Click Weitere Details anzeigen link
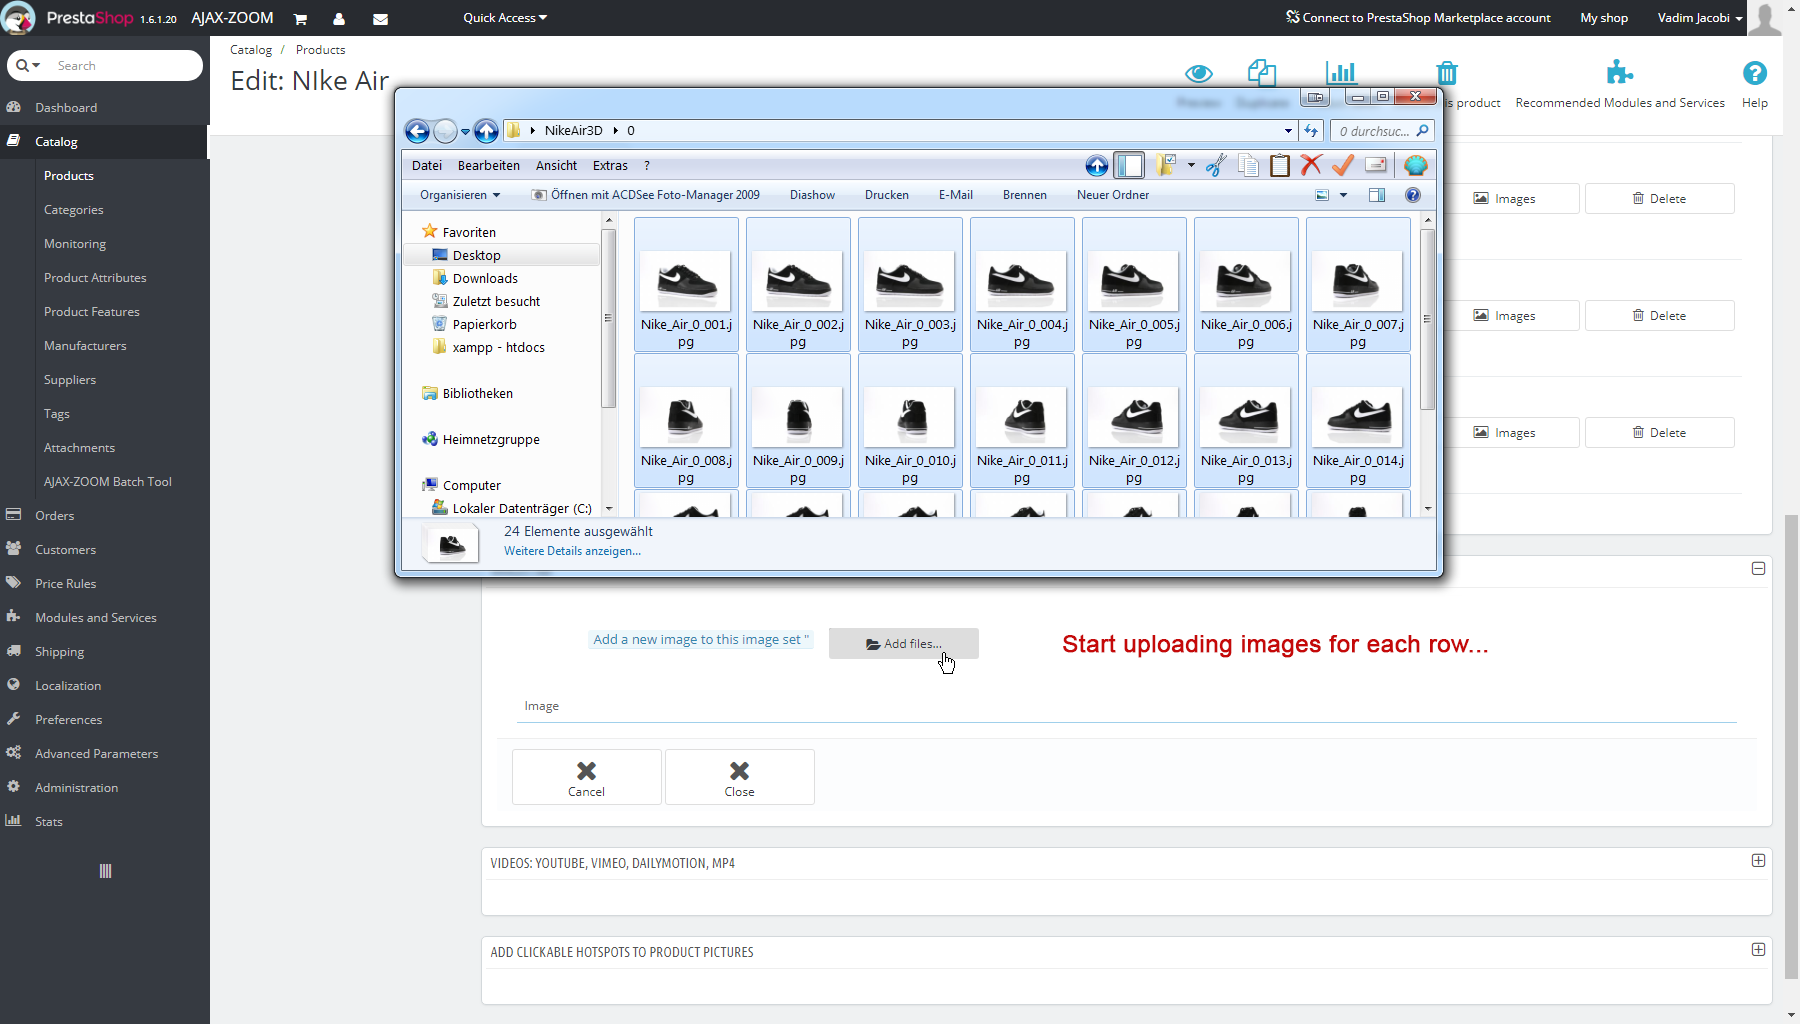This screenshot has width=1800, height=1024. coord(572,551)
